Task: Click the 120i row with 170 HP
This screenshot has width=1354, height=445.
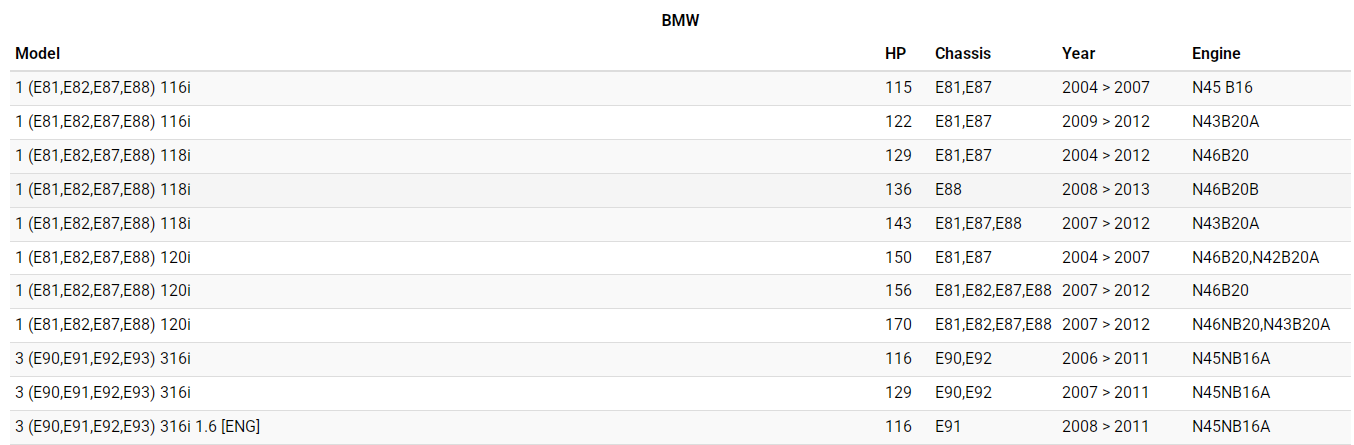Action: point(103,325)
